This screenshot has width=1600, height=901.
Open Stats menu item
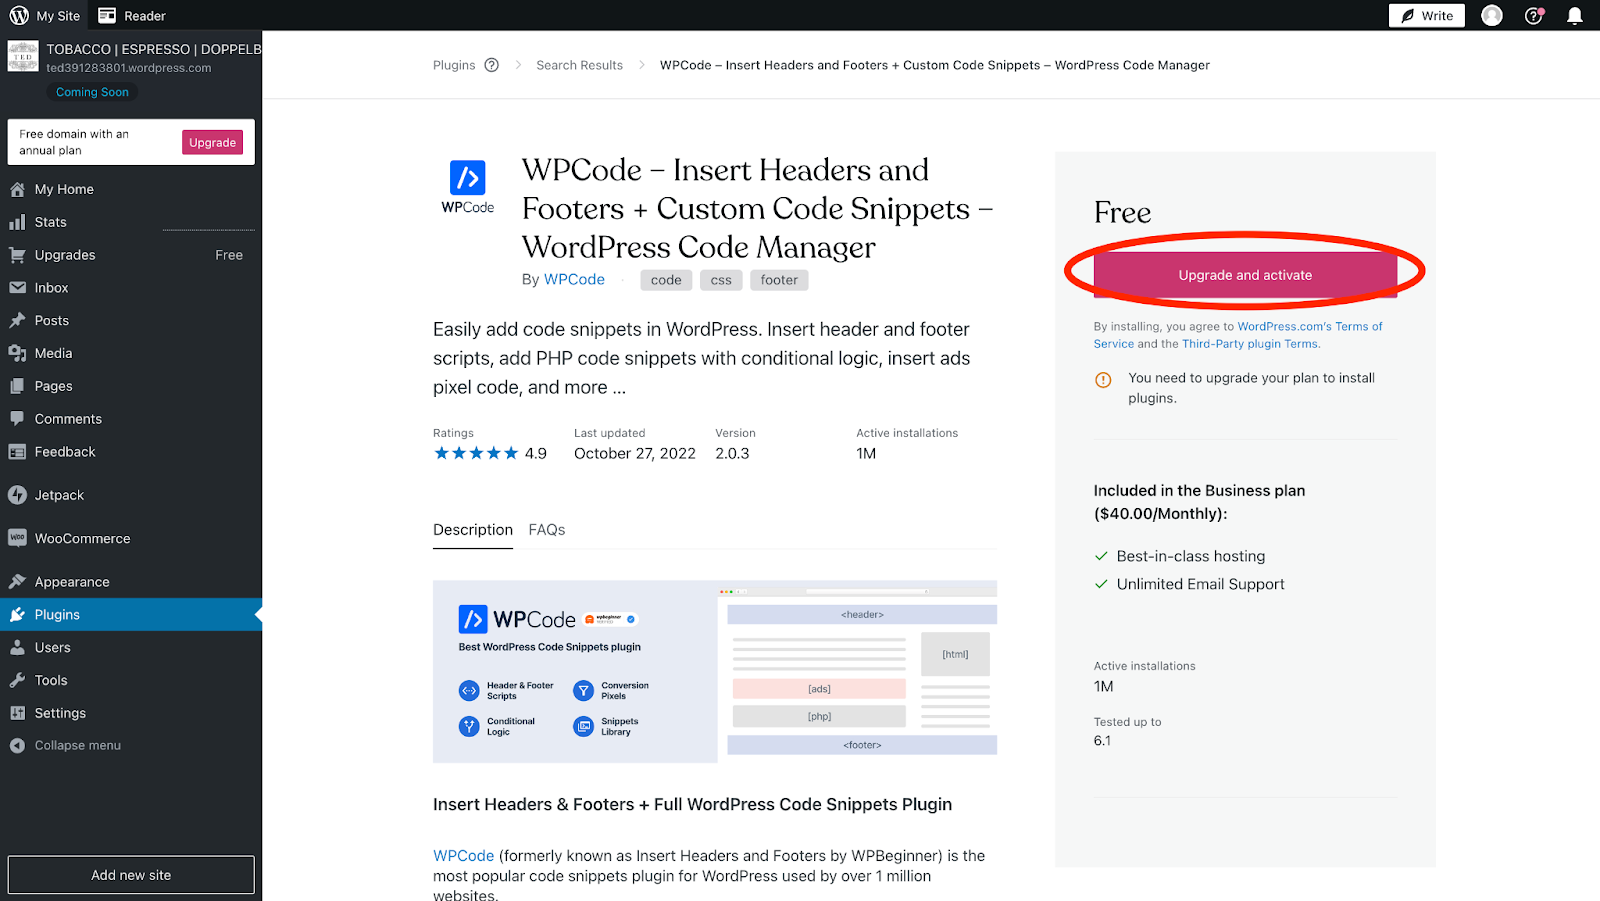51,222
